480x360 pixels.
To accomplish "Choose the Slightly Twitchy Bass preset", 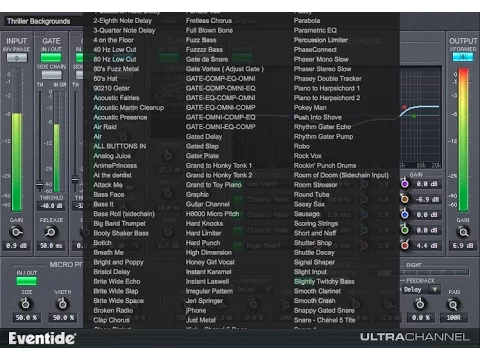I will (324, 282).
